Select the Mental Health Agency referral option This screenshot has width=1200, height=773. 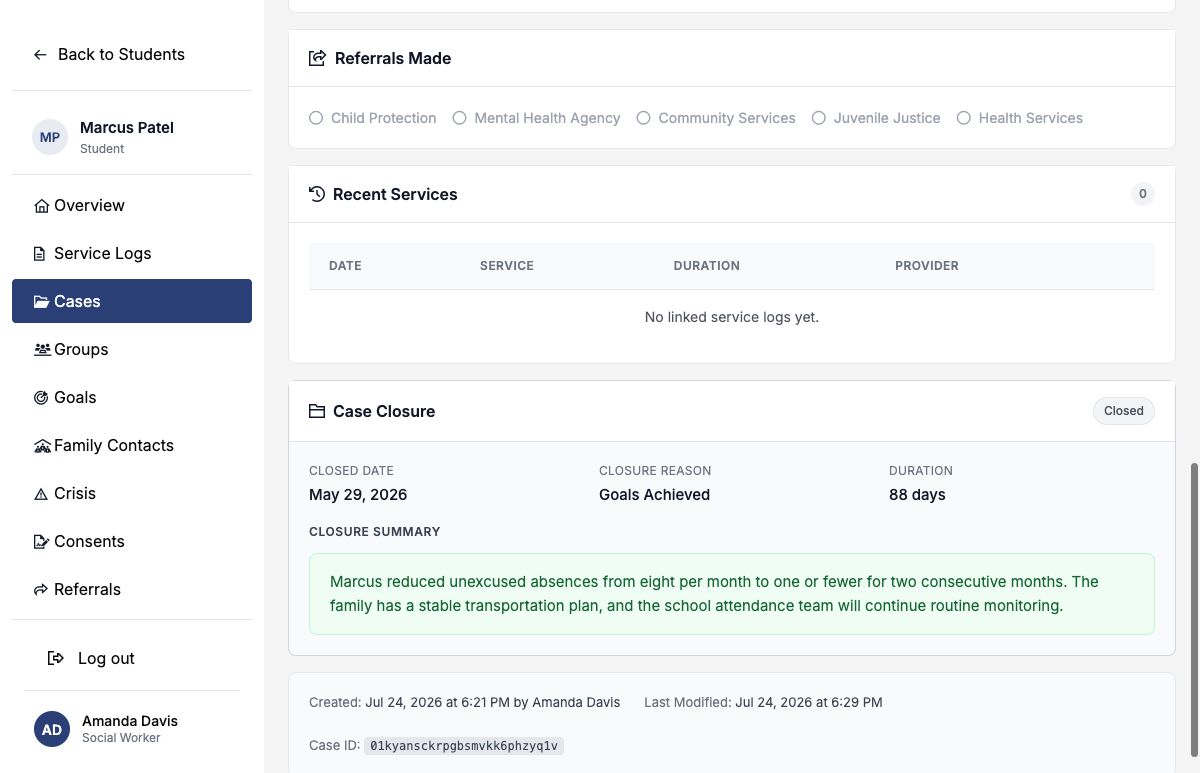pos(460,118)
